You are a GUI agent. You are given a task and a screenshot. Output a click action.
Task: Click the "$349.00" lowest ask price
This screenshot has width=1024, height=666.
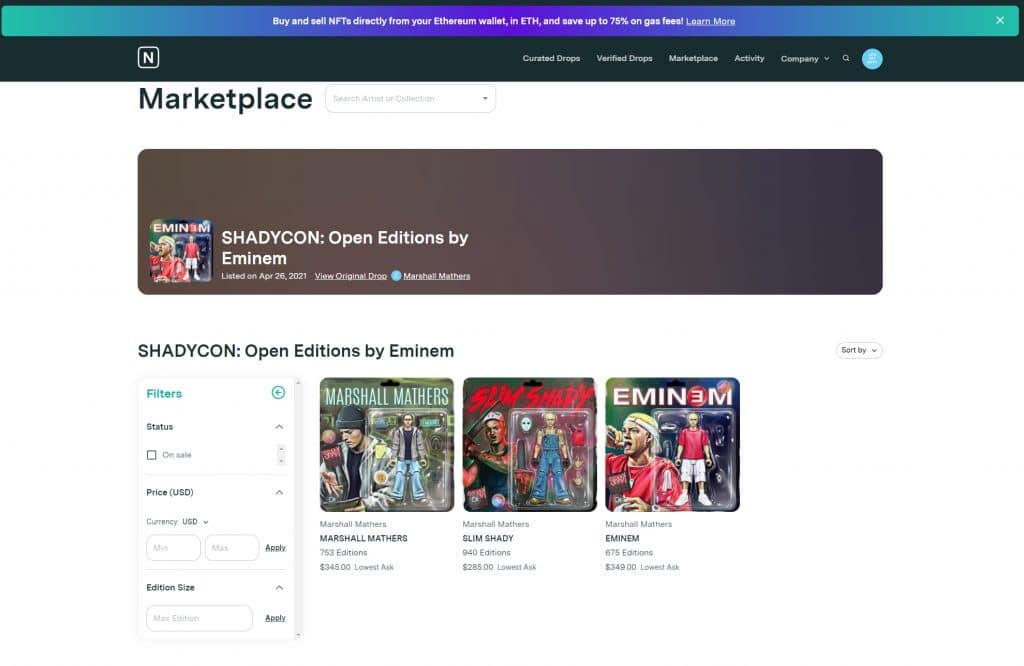pos(620,567)
